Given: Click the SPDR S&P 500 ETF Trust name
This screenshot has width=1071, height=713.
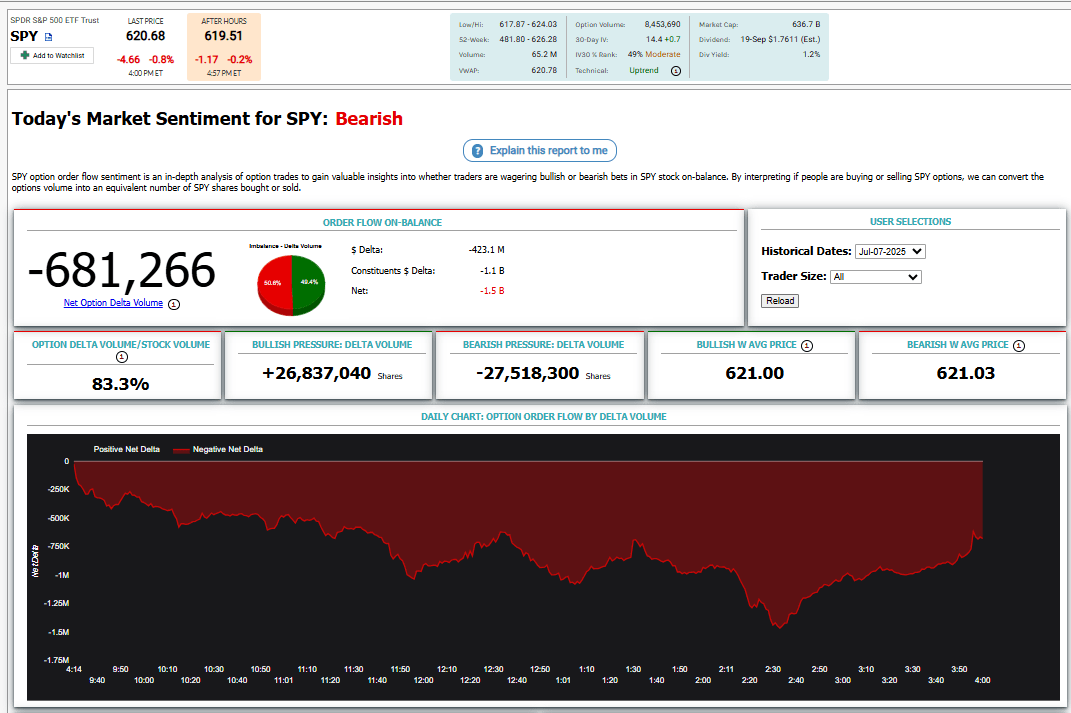Looking at the screenshot, I should [x=55, y=20].
